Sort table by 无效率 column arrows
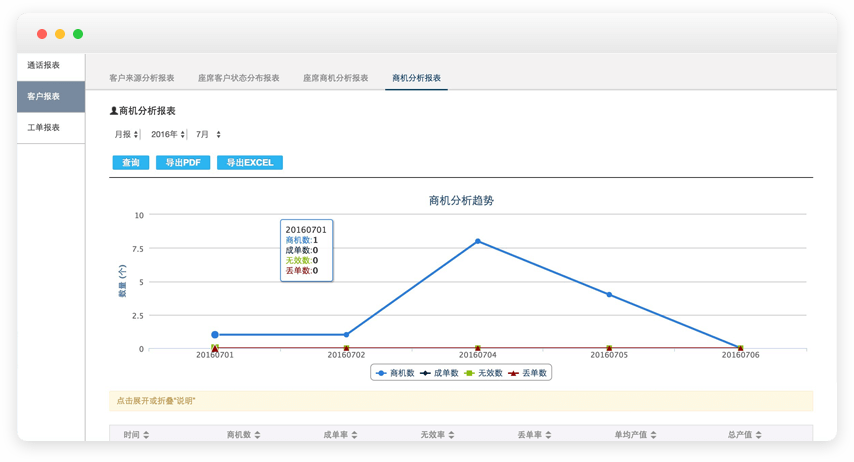Viewport: 854px width, 462px height. 451,435
